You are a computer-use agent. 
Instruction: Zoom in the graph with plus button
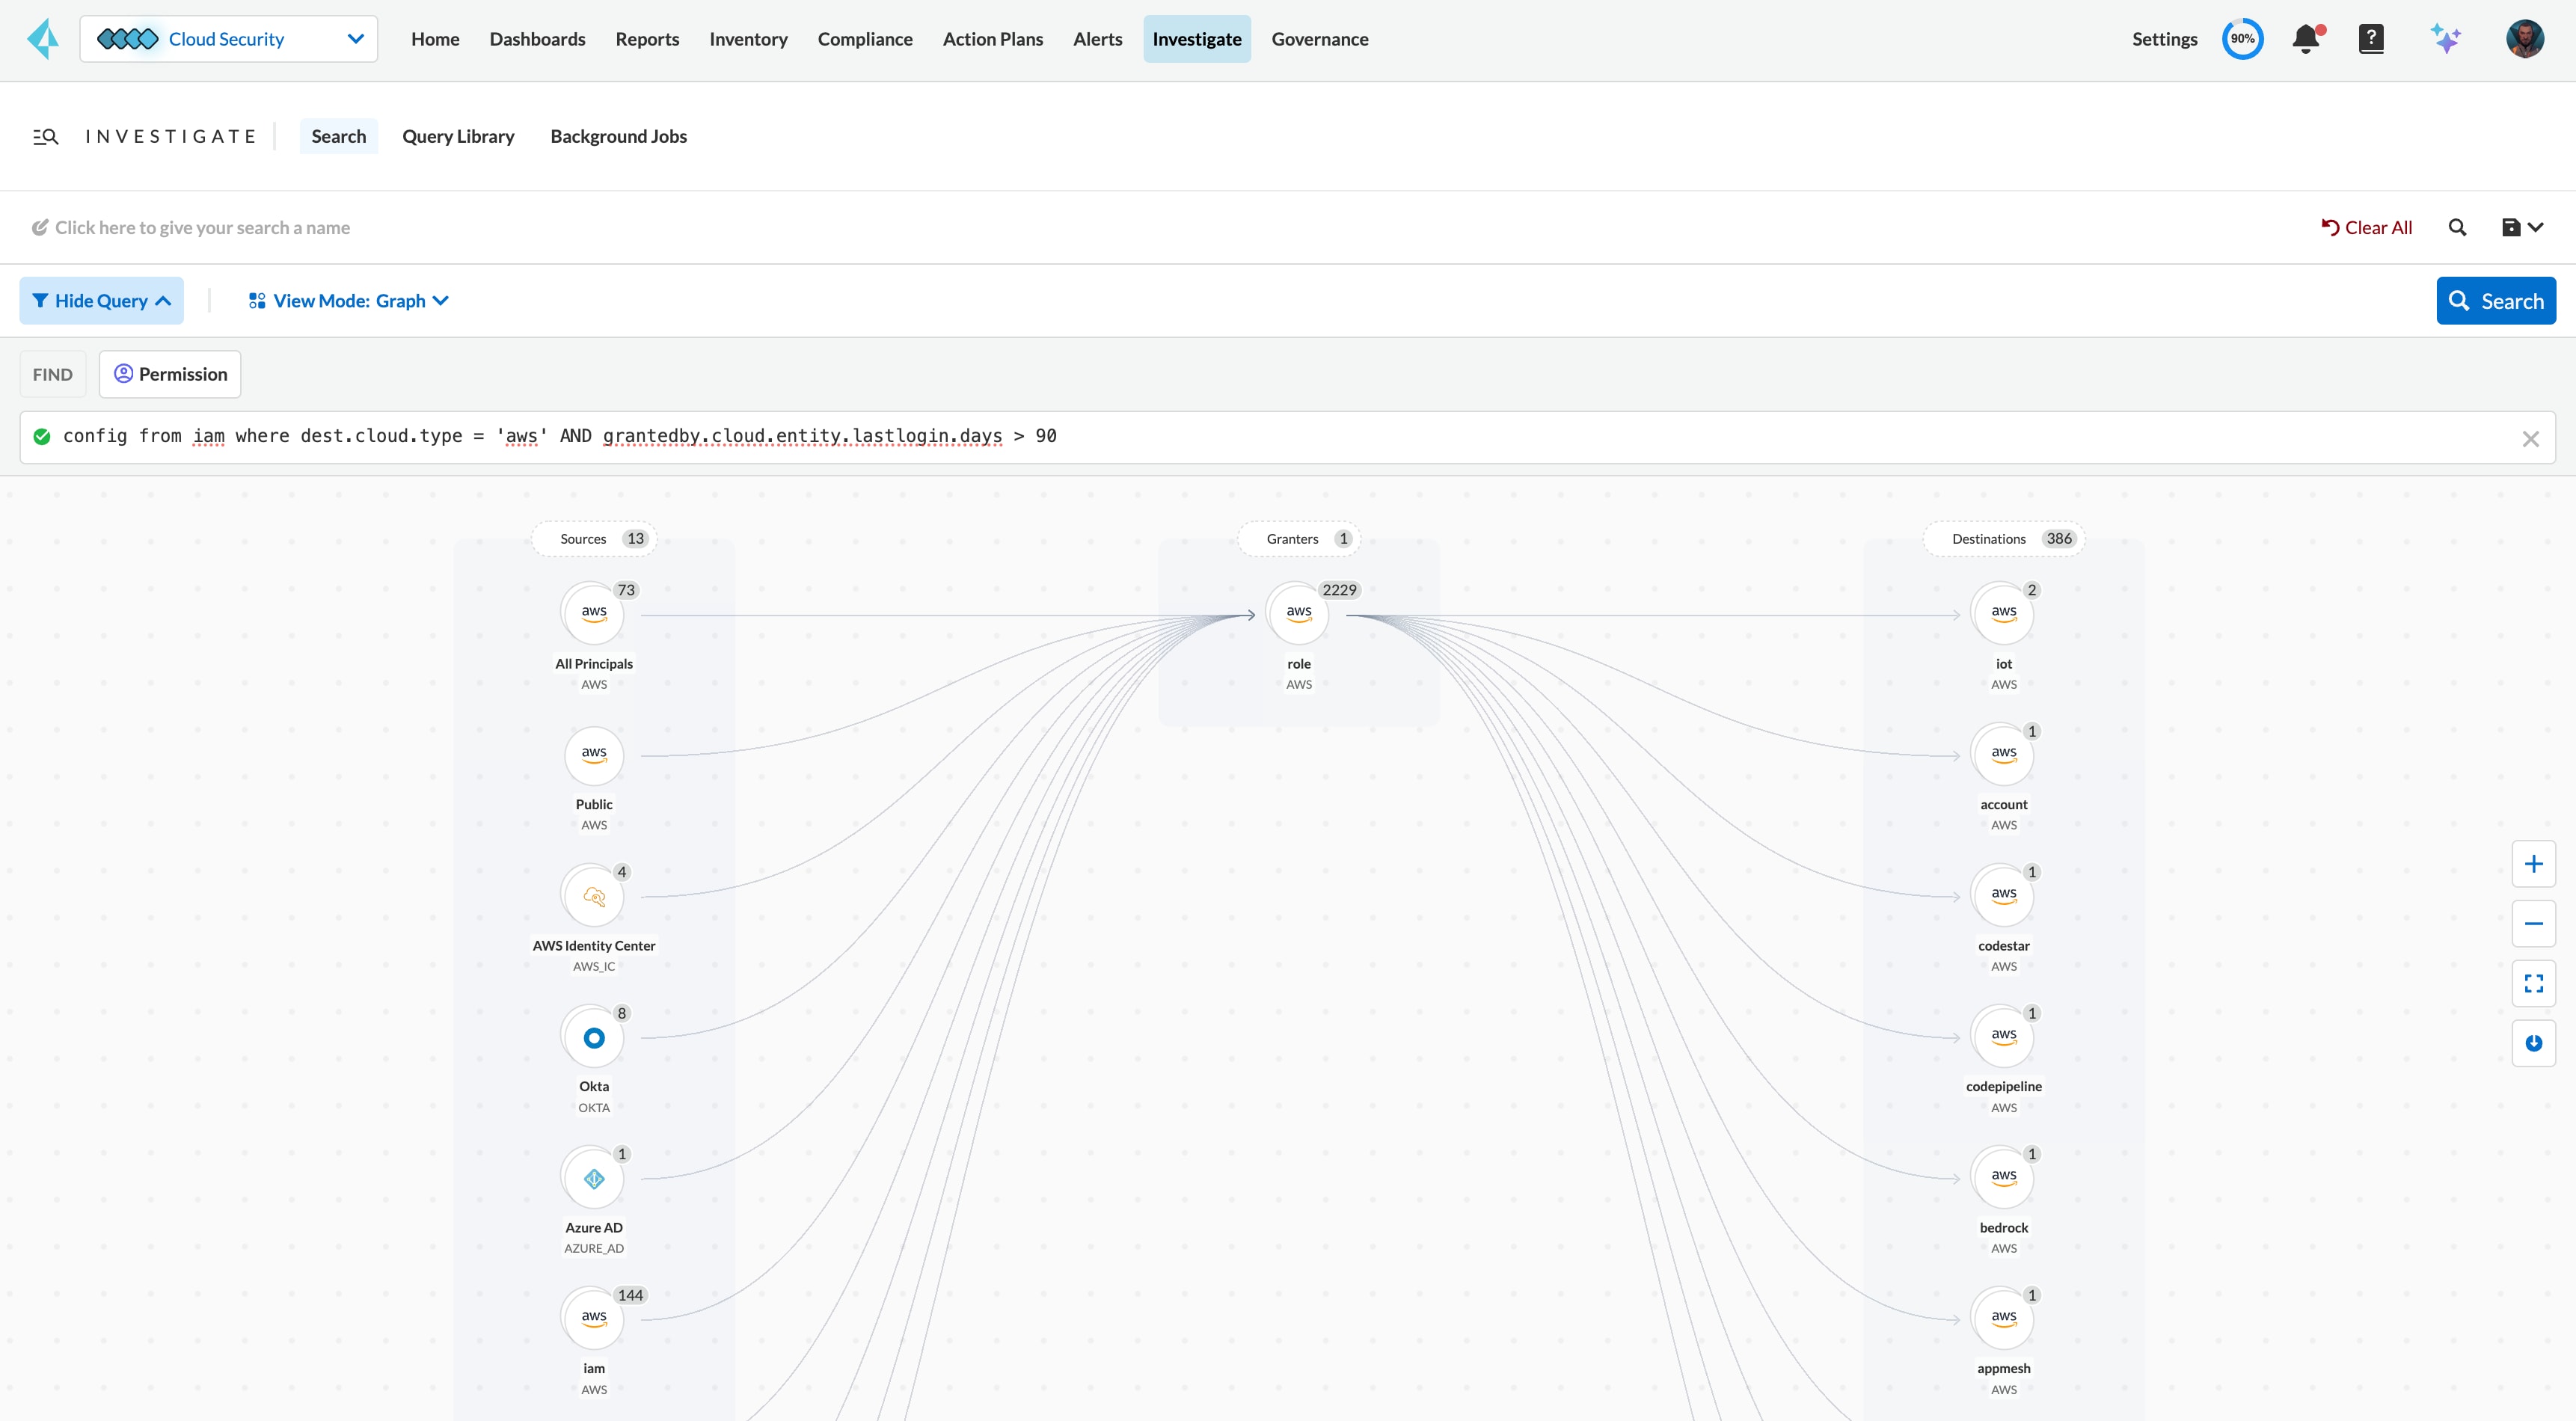pos(2533,864)
